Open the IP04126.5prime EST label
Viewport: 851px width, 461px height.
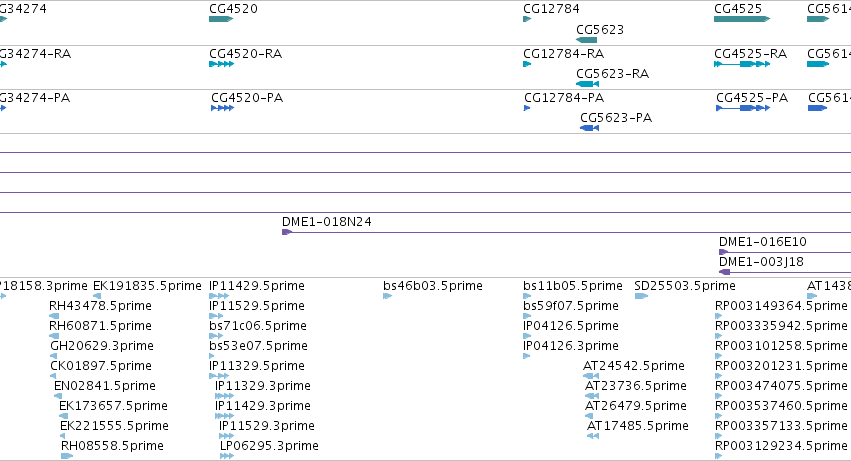[x=571, y=326]
